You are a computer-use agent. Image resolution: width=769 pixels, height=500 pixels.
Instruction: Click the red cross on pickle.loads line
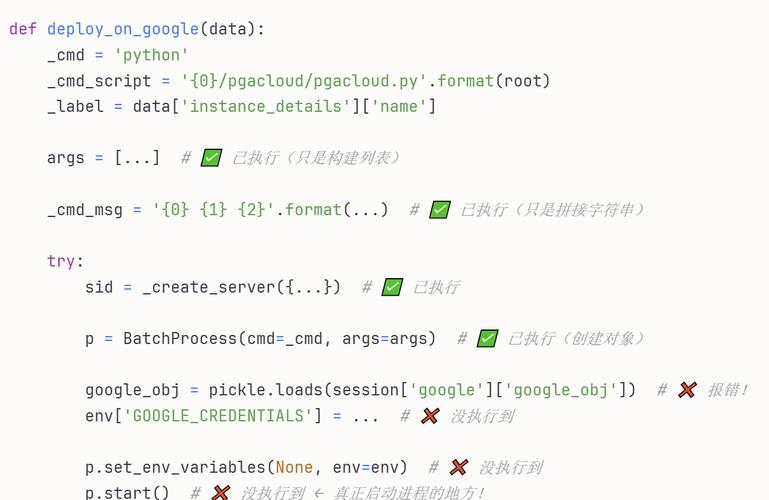click(687, 390)
